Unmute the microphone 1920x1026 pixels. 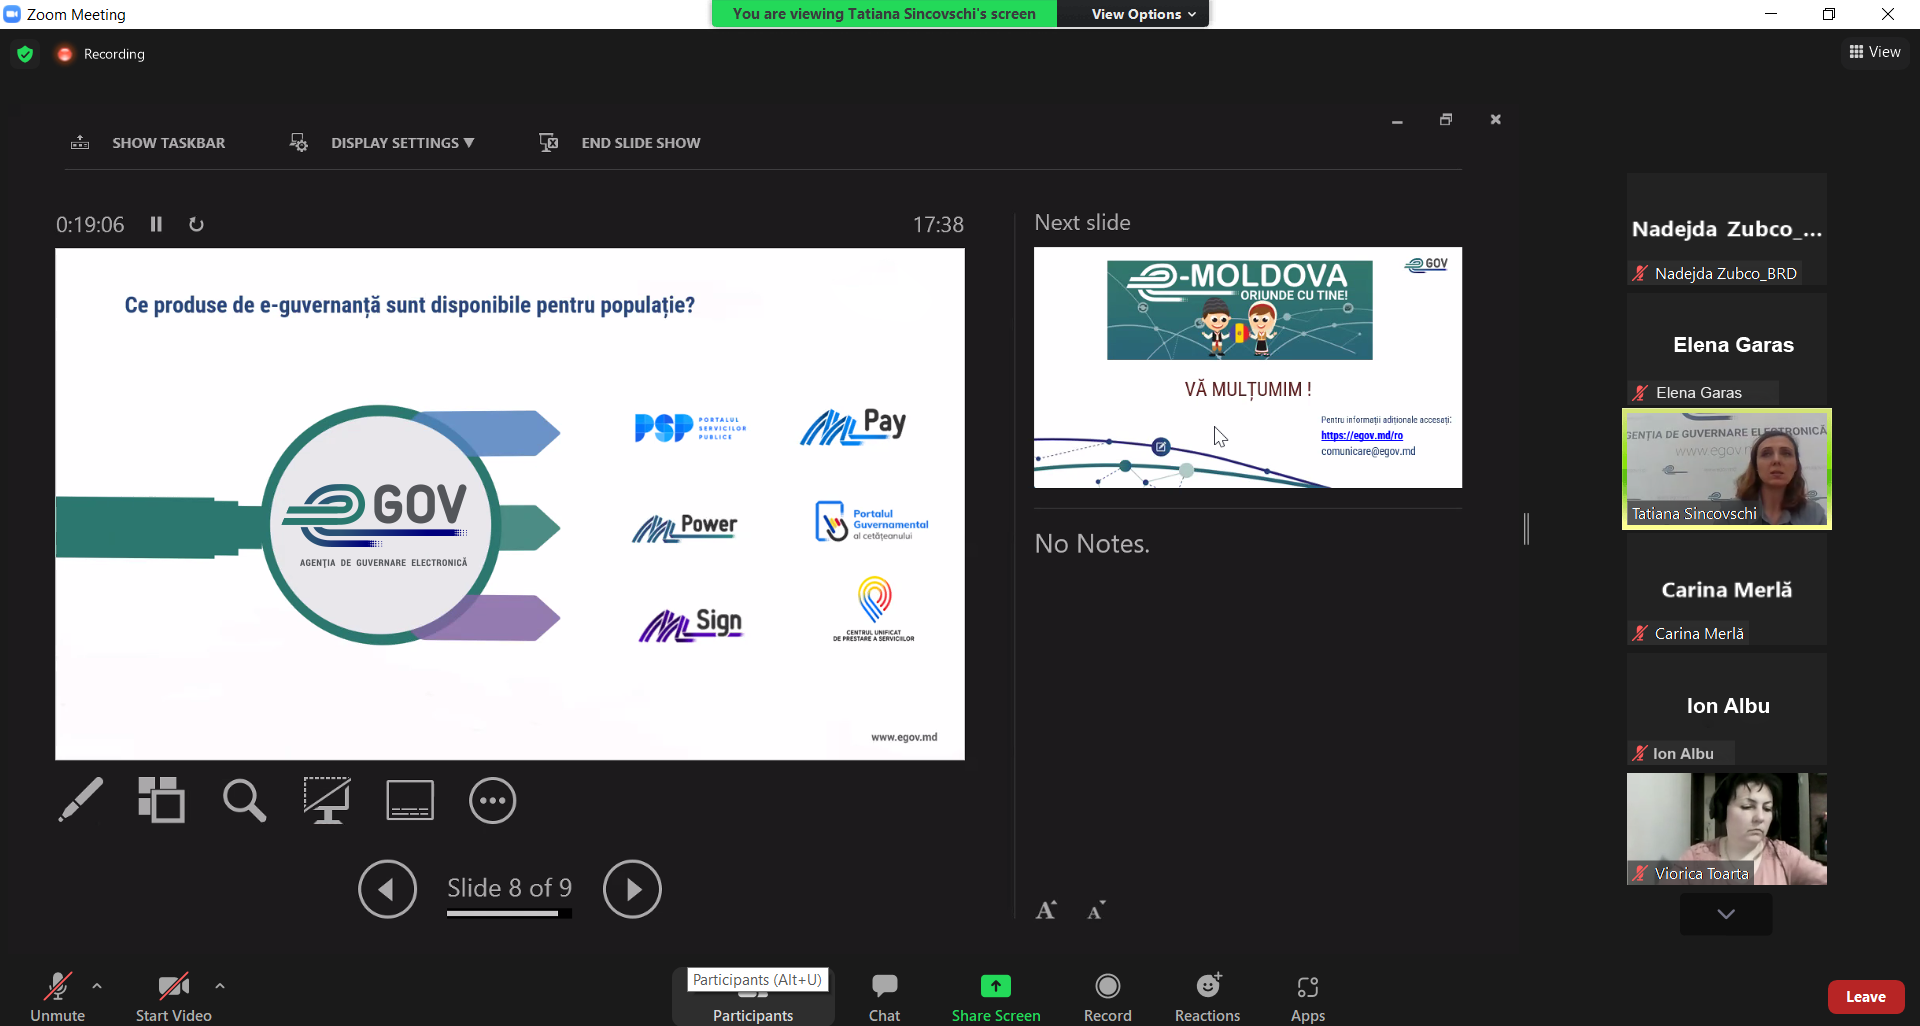pyautogui.click(x=57, y=997)
